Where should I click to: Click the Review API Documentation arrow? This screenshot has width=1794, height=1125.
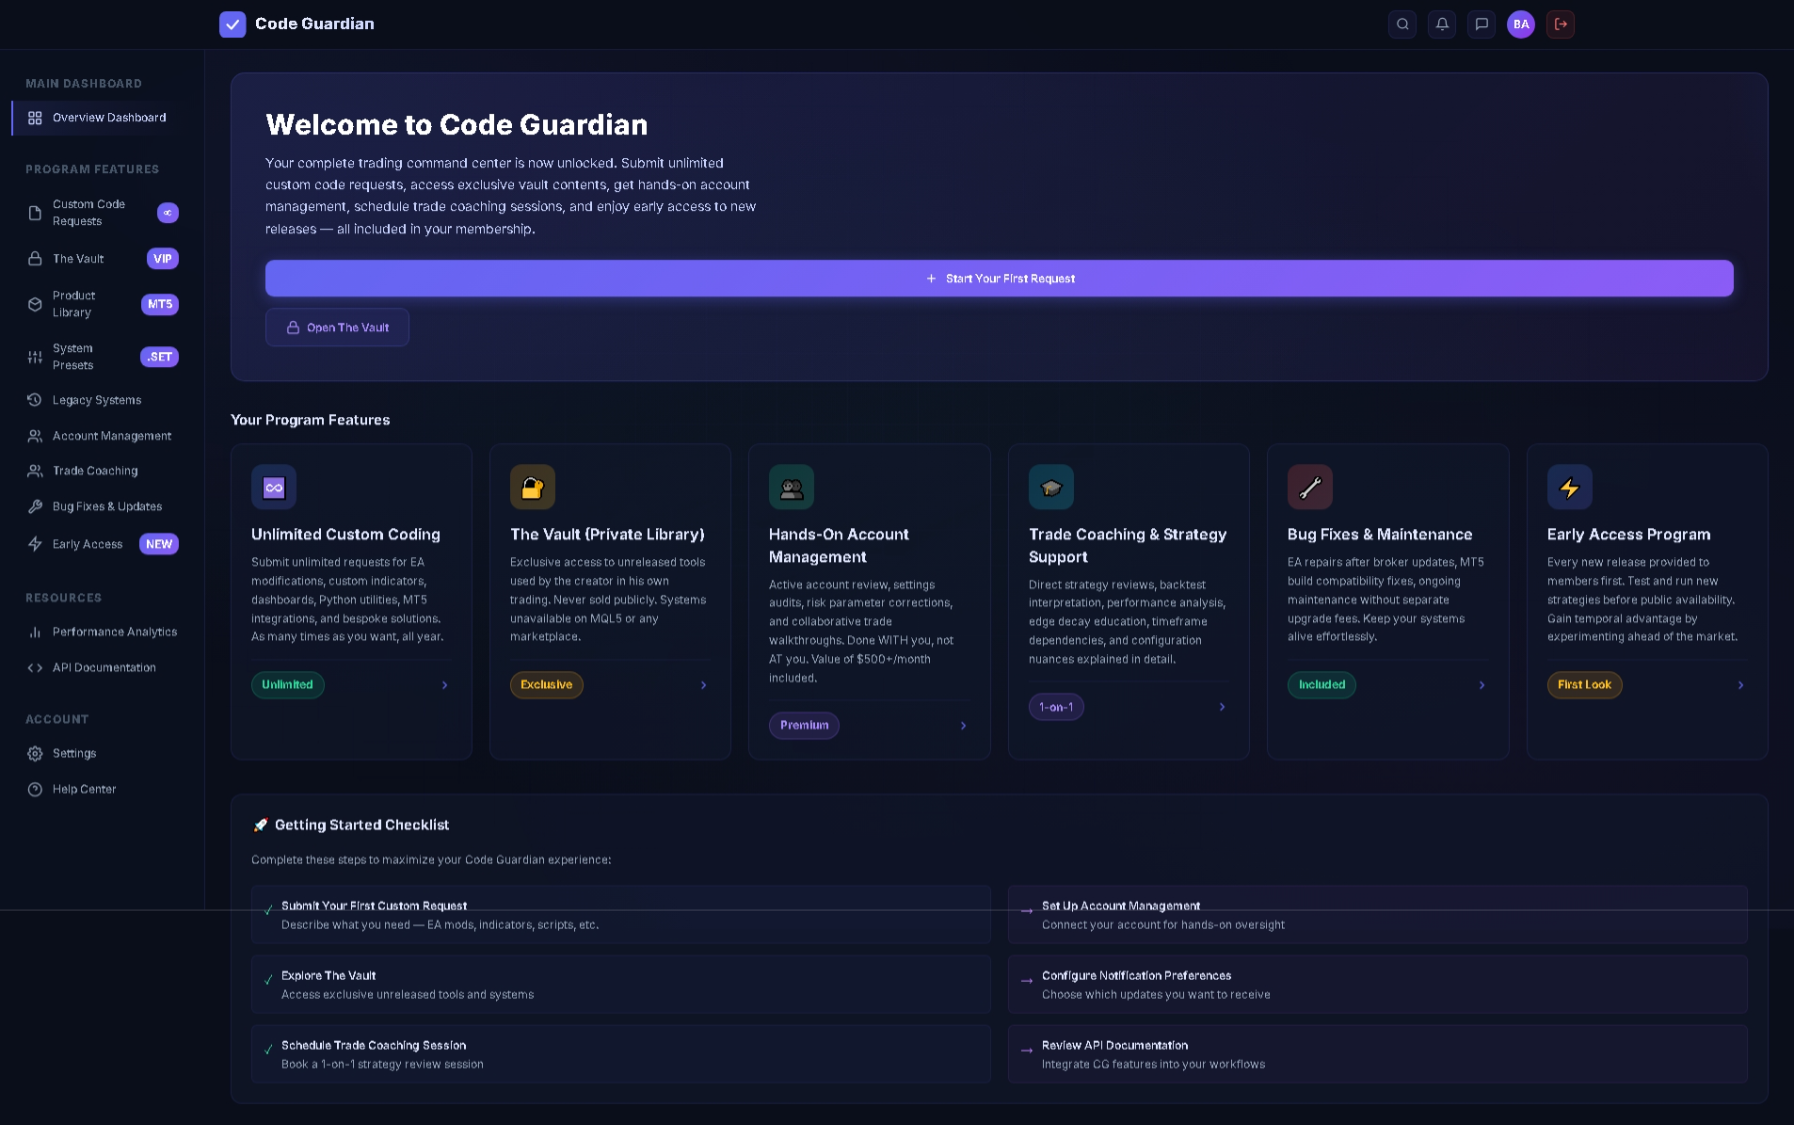point(1026,1051)
